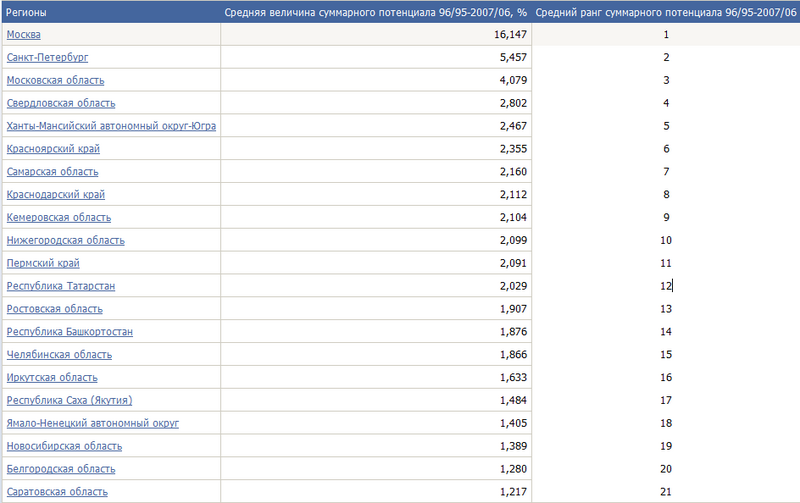Click the Красноярский край link
800x503 pixels.
click(53, 149)
